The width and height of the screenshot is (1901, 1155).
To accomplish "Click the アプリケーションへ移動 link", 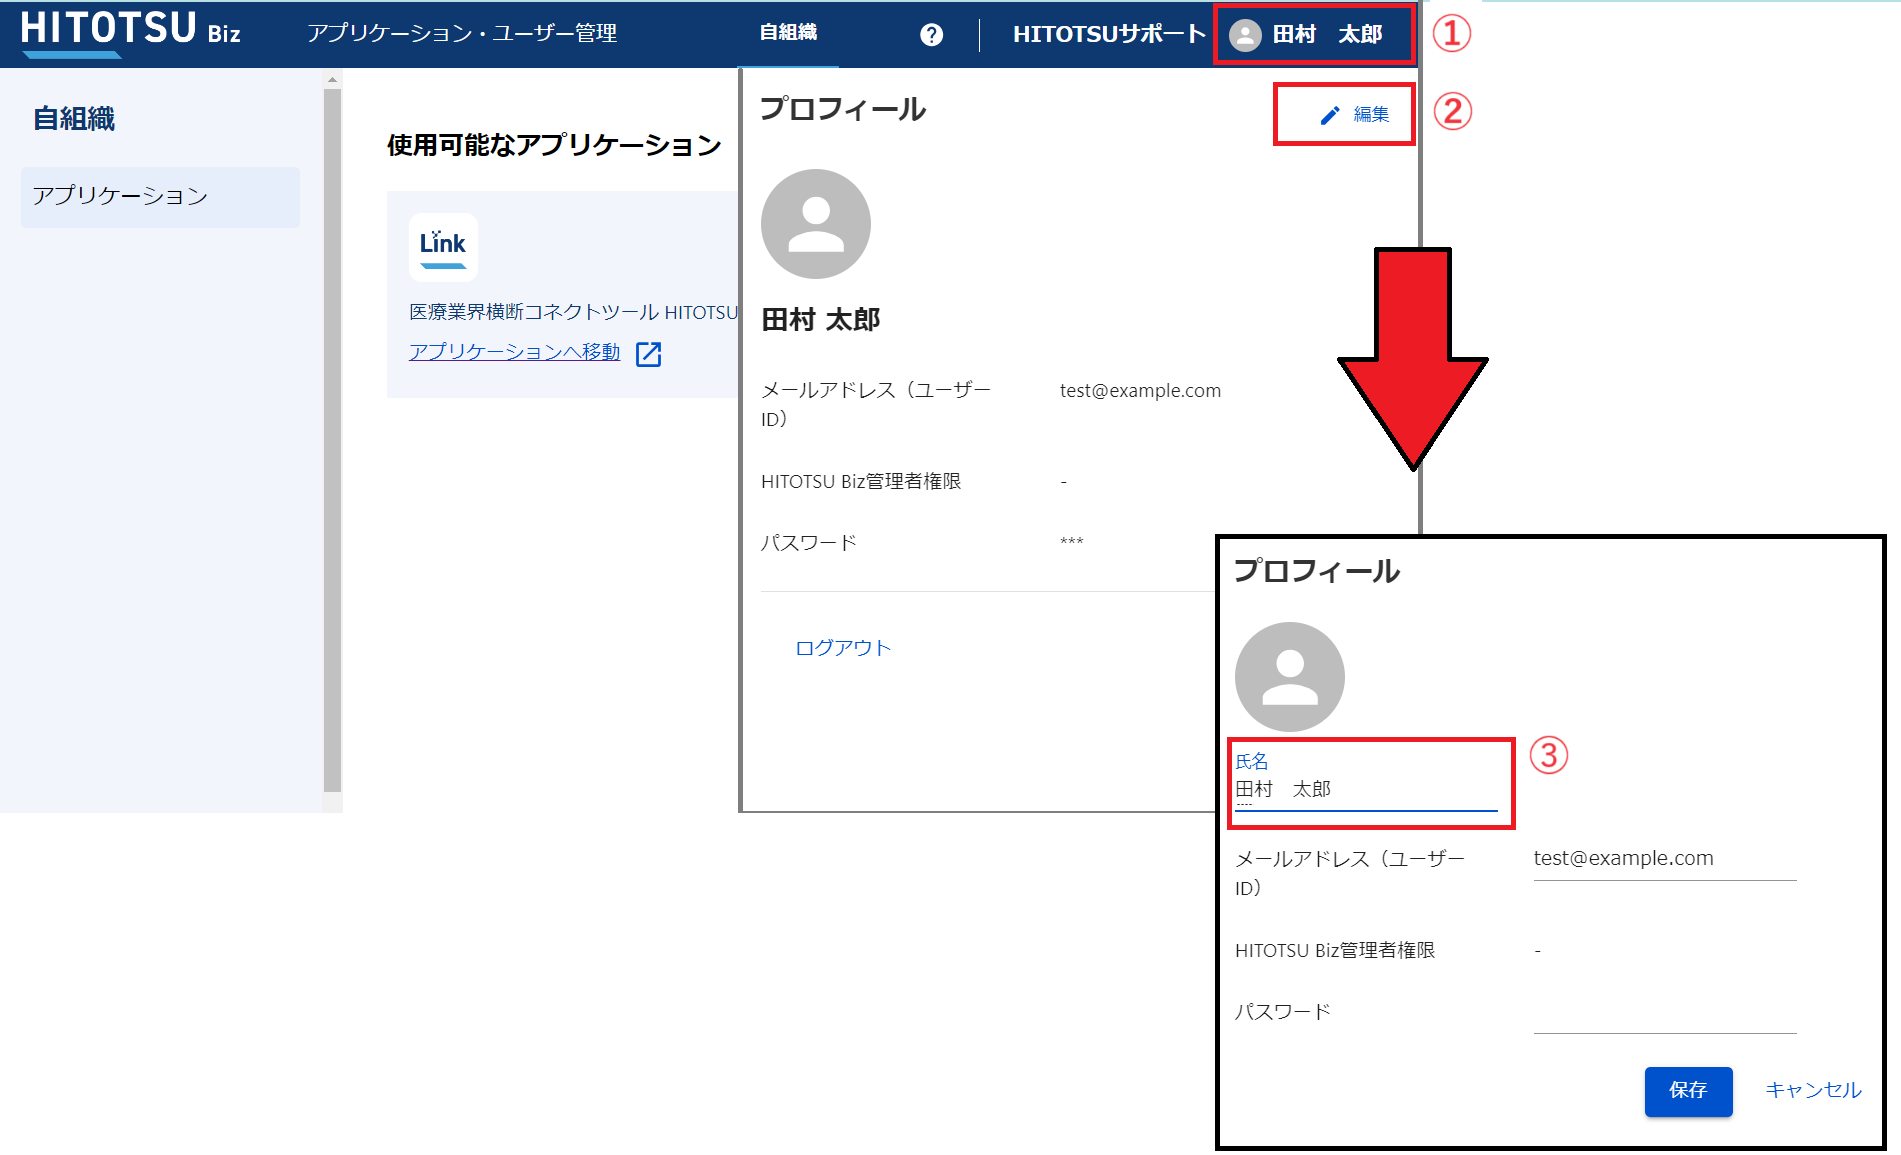I will 514,352.
